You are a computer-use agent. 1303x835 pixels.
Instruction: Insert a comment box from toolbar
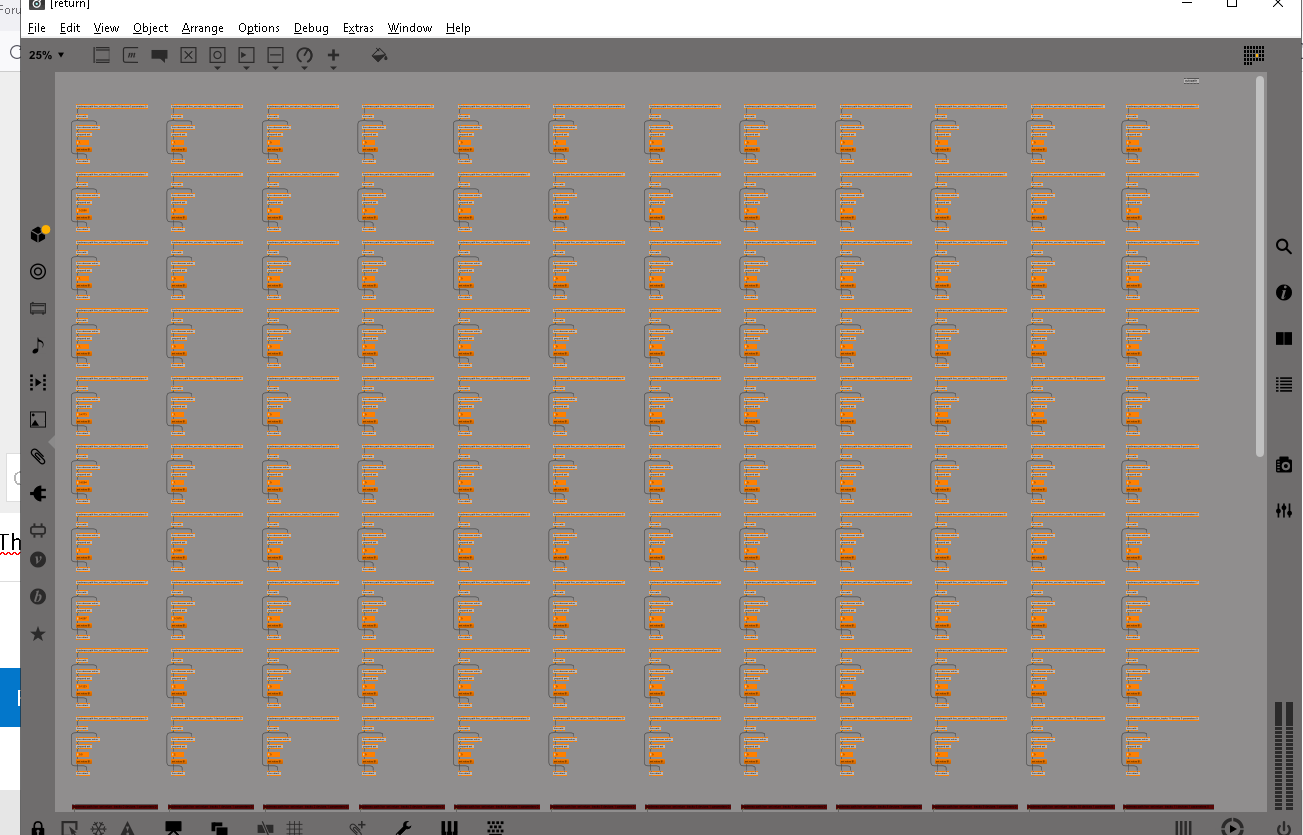(x=159, y=56)
